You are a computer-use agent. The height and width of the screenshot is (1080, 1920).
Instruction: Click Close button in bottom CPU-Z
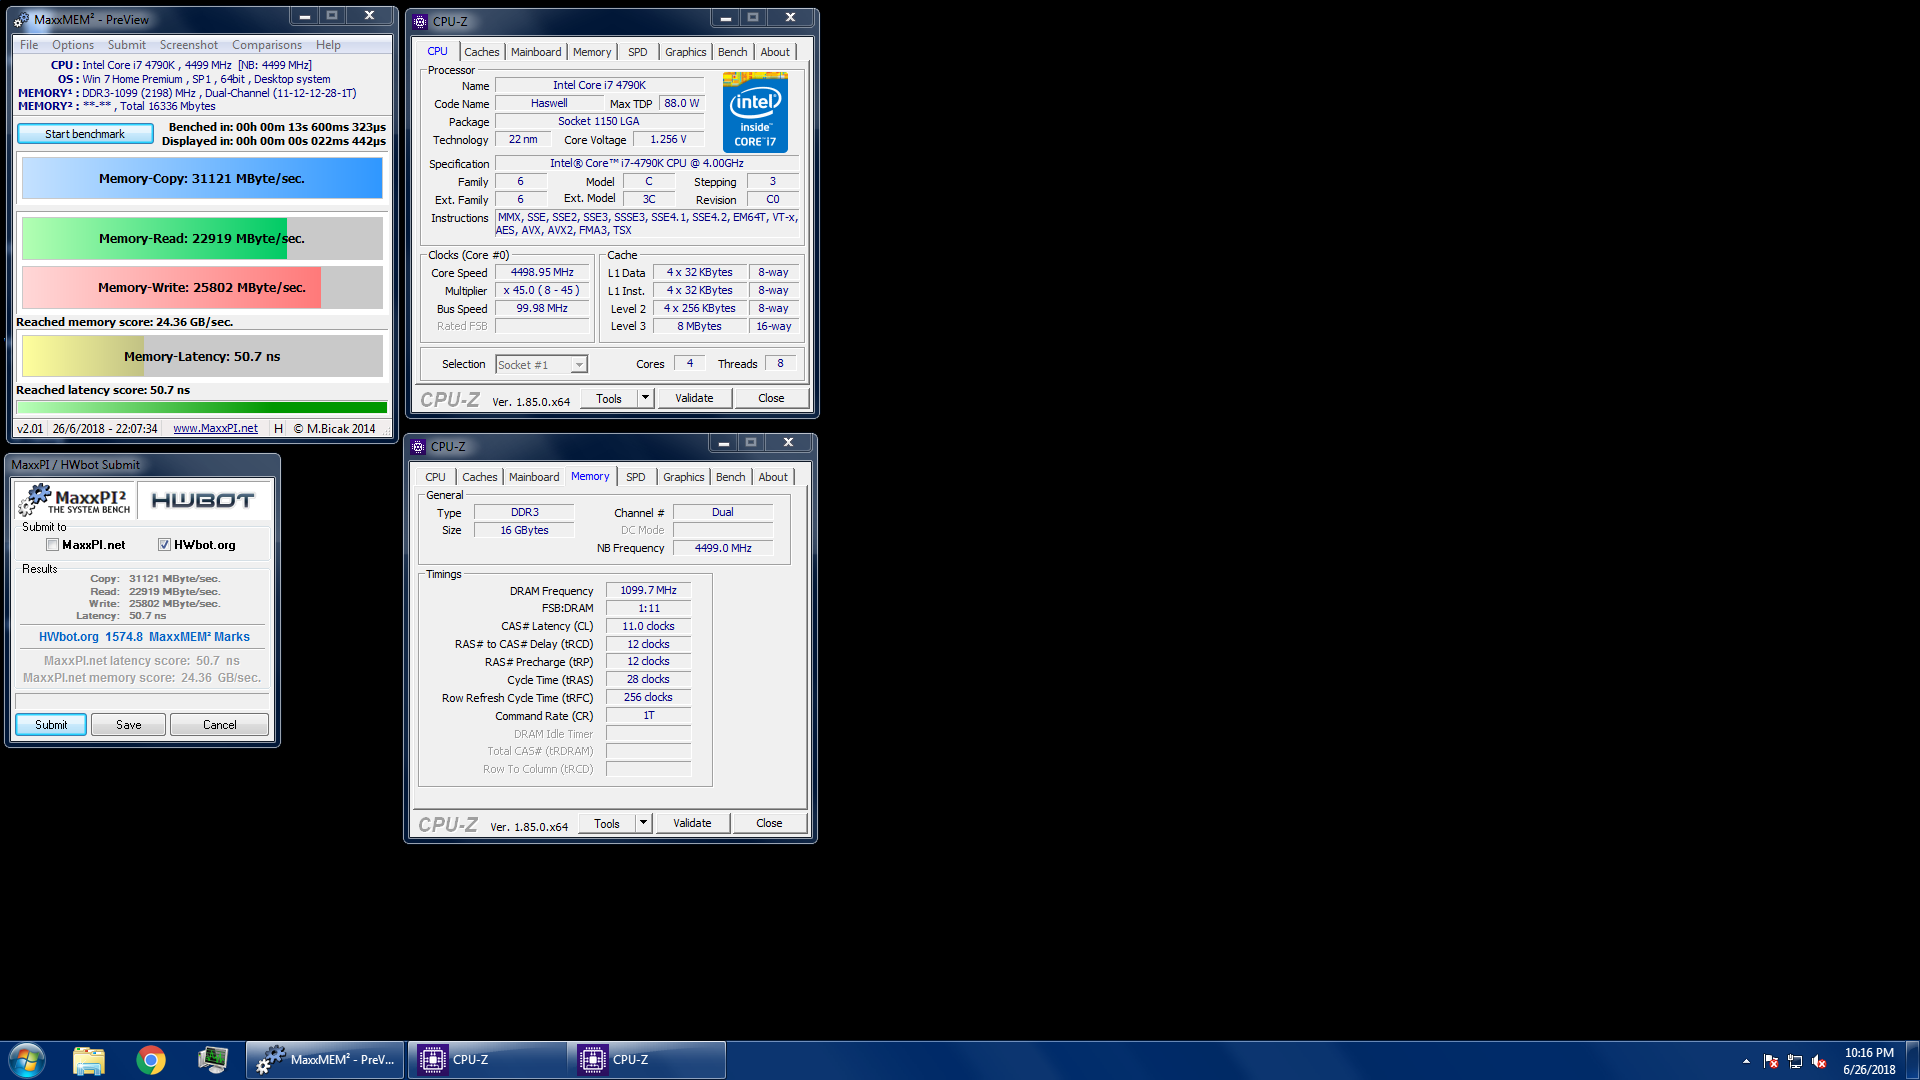pyautogui.click(x=769, y=823)
